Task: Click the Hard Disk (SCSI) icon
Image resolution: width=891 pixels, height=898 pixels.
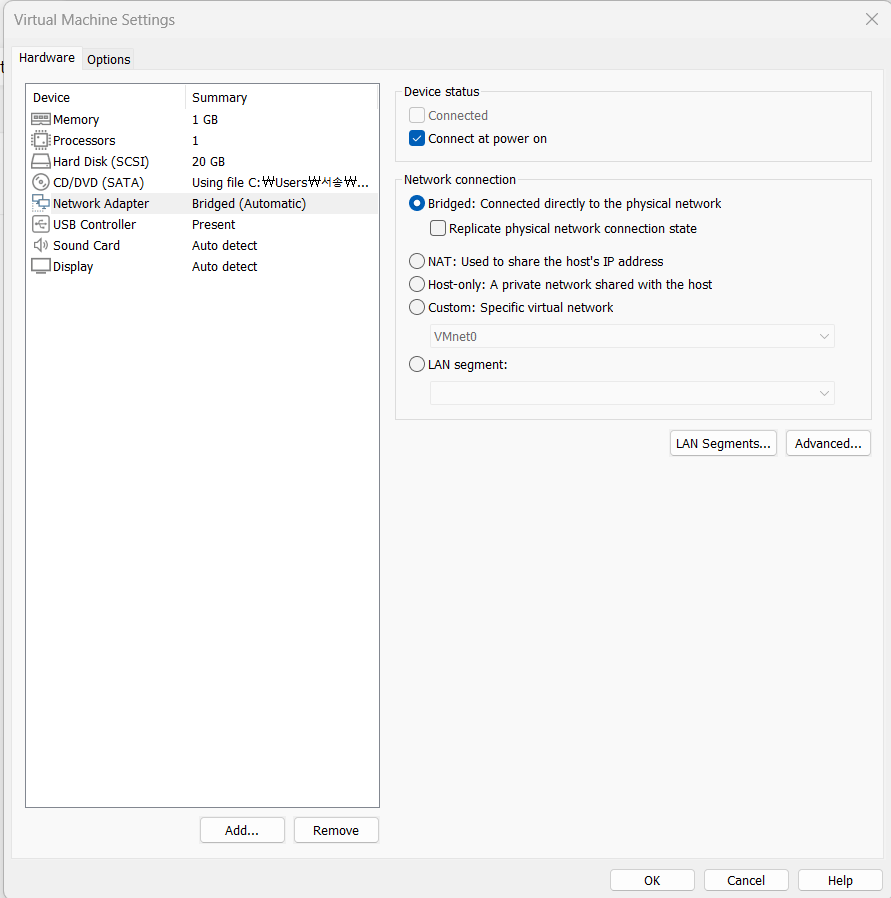Action: [41, 162]
